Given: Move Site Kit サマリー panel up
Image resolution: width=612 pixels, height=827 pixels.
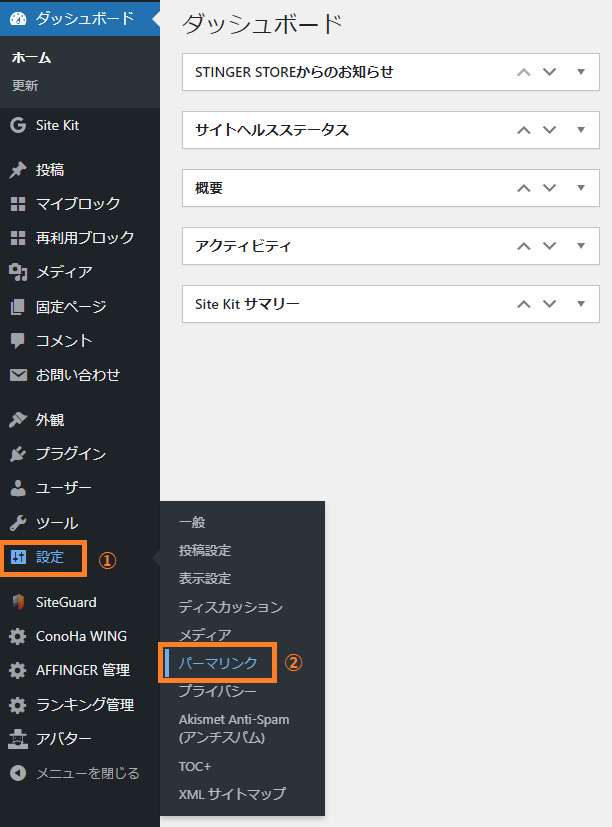Looking at the screenshot, I should tap(523, 304).
